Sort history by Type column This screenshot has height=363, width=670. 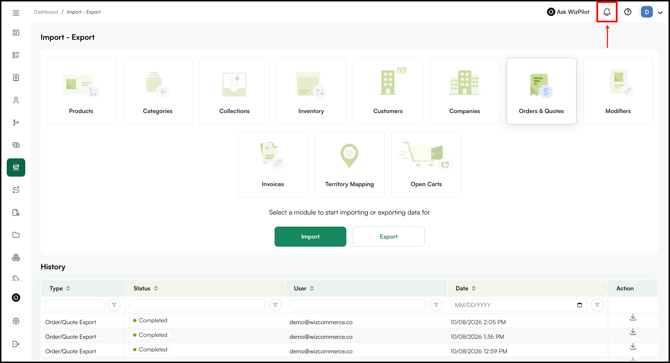[68, 288]
